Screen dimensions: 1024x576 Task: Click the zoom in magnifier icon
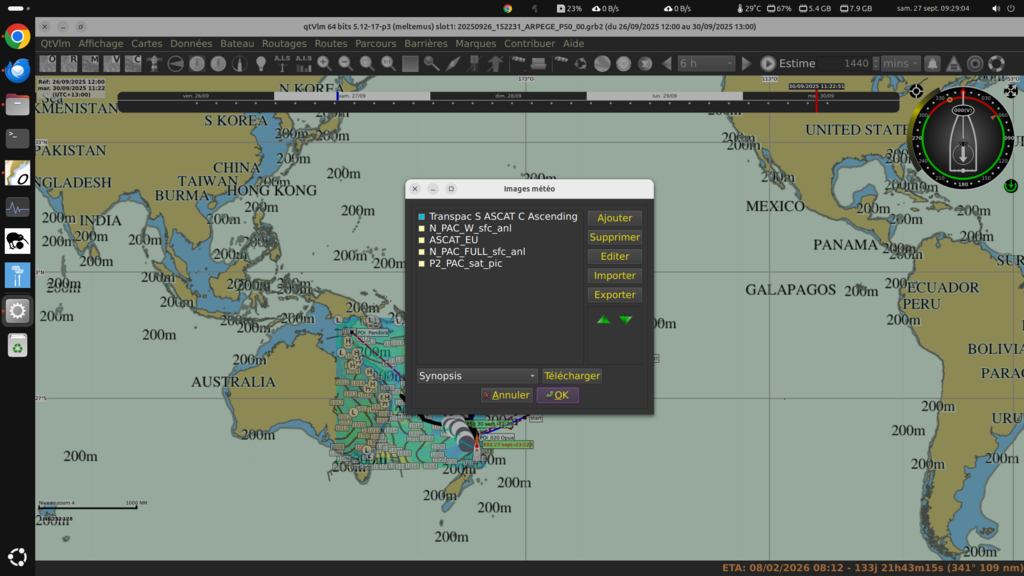[x=324, y=63]
